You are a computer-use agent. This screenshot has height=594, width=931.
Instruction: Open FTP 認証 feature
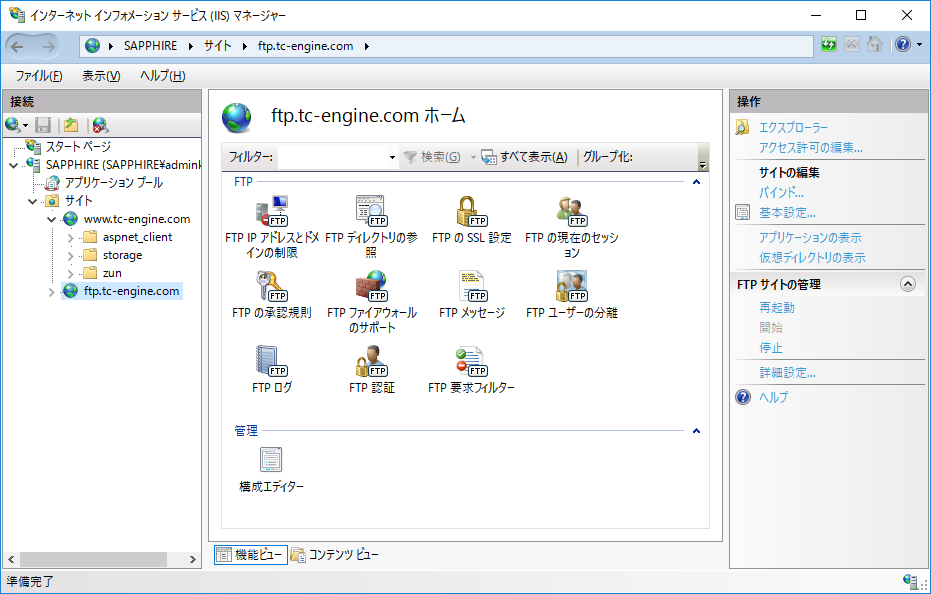[372, 369]
